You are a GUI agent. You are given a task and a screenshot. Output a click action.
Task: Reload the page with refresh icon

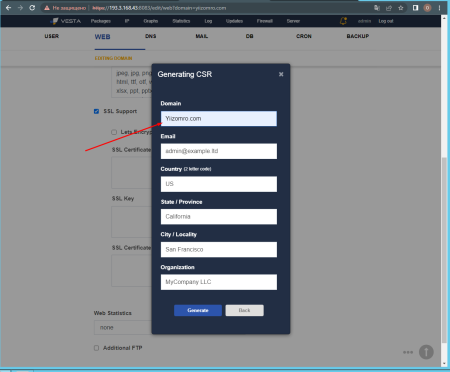32,8
